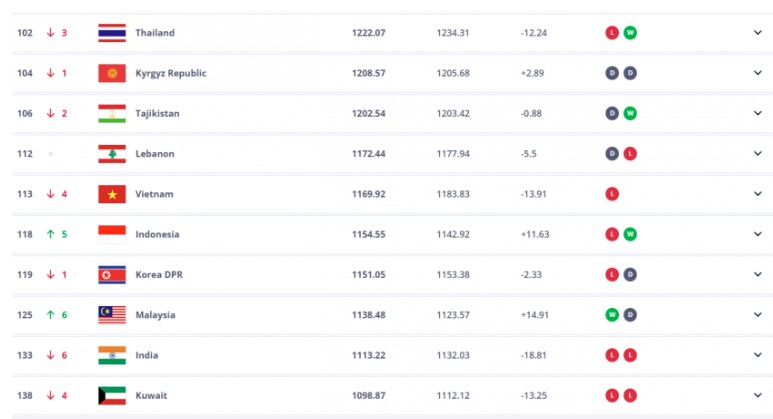Open the Korea DPR team name link
Viewport: 773px width, 419px height.
click(x=159, y=275)
